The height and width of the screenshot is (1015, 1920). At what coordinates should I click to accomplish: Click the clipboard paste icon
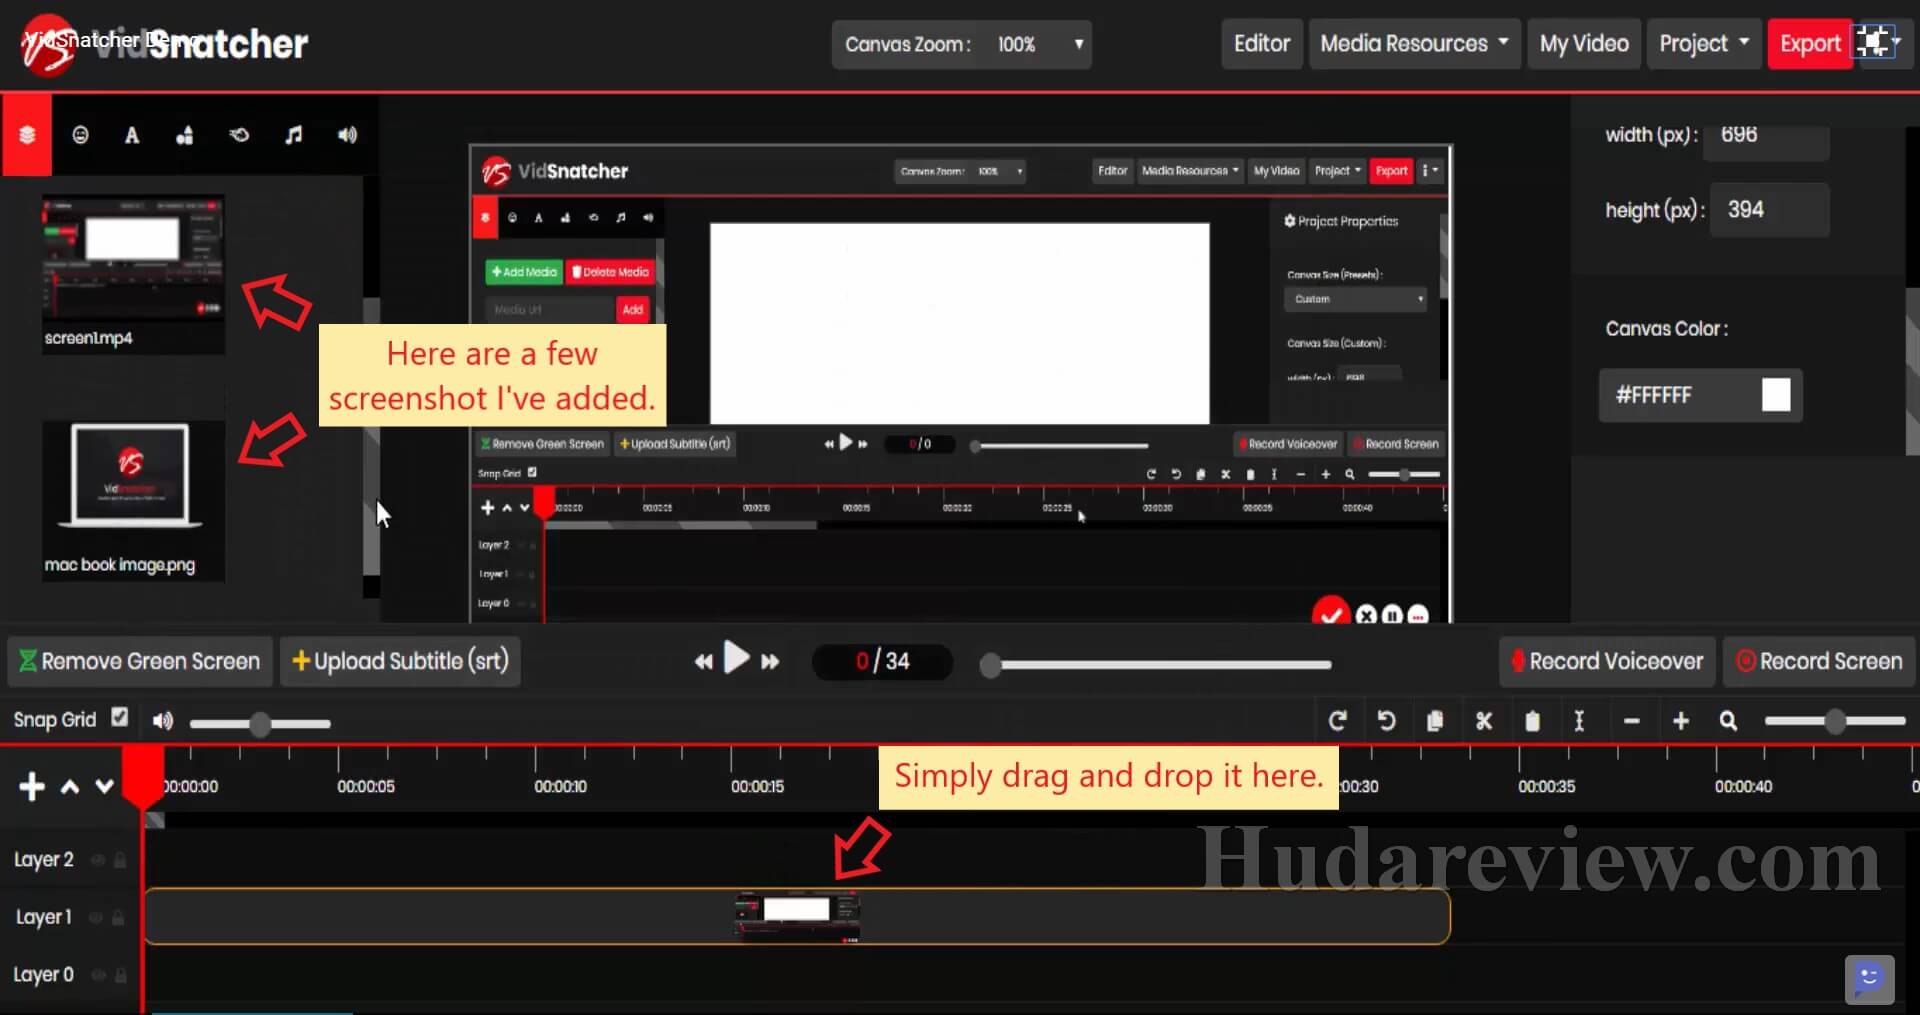coord(1532,721)
